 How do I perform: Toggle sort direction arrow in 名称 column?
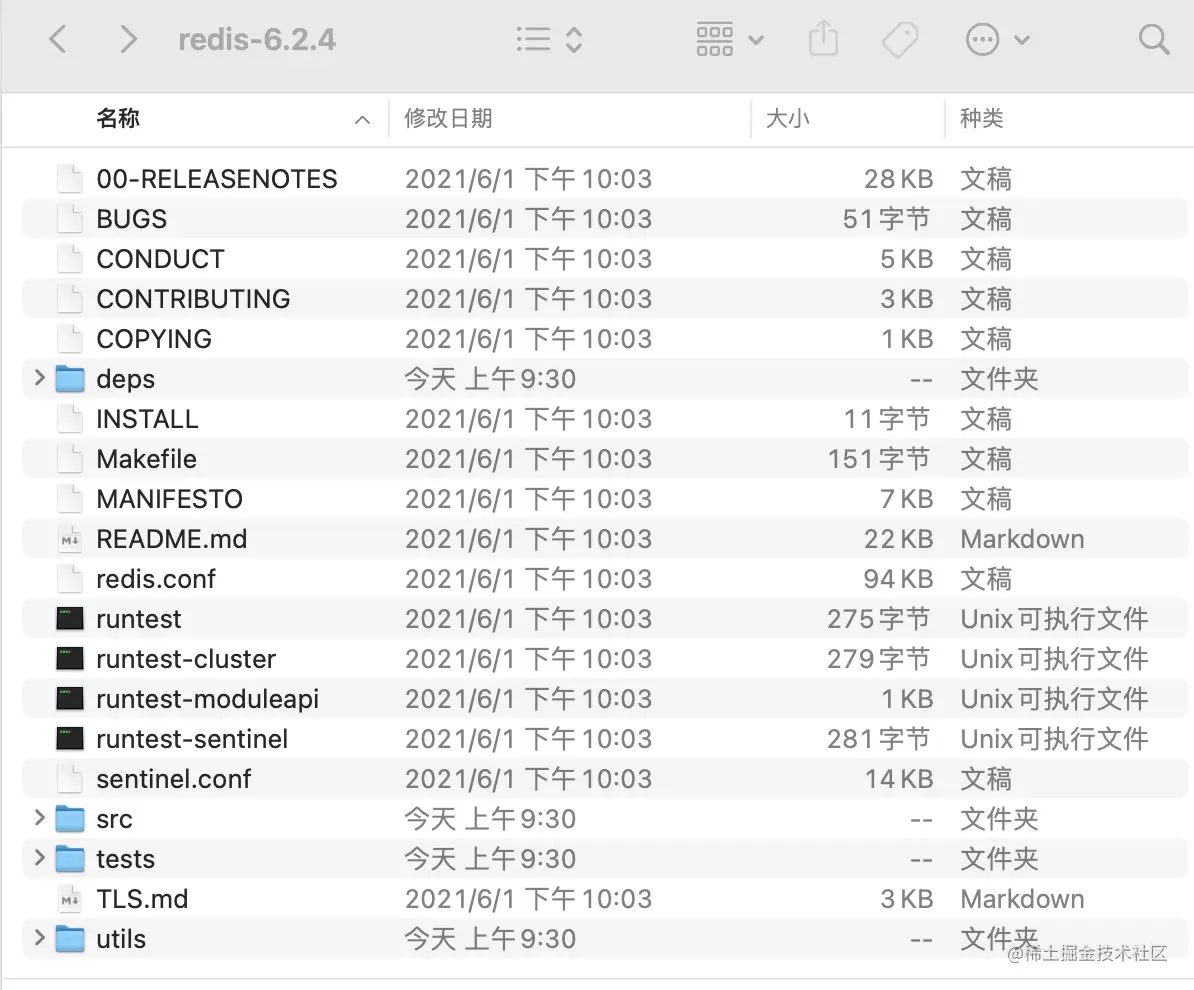point(362,120)
